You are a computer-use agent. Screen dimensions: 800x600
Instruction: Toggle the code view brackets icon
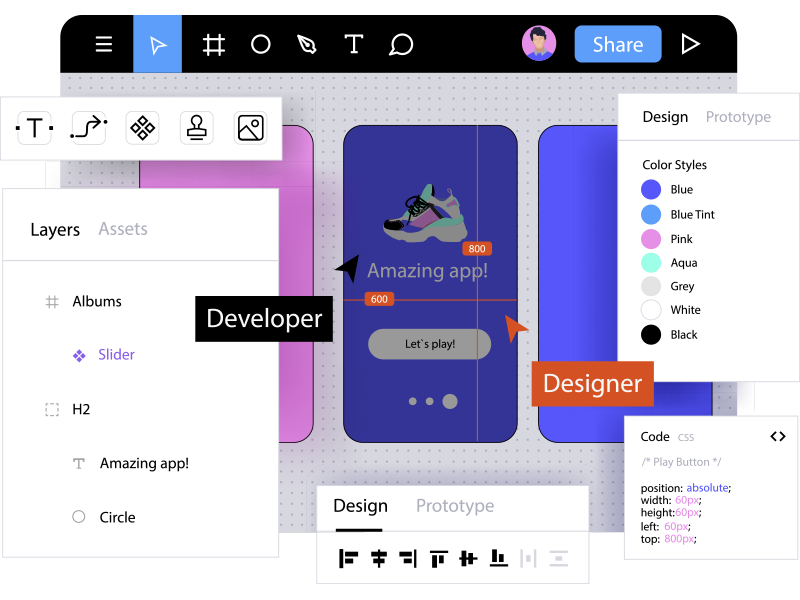coord(778,437)
